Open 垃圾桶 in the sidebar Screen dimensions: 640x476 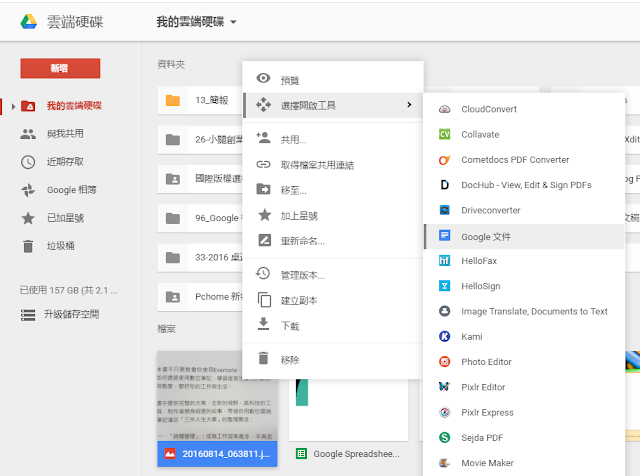click(x=60, y=246)
